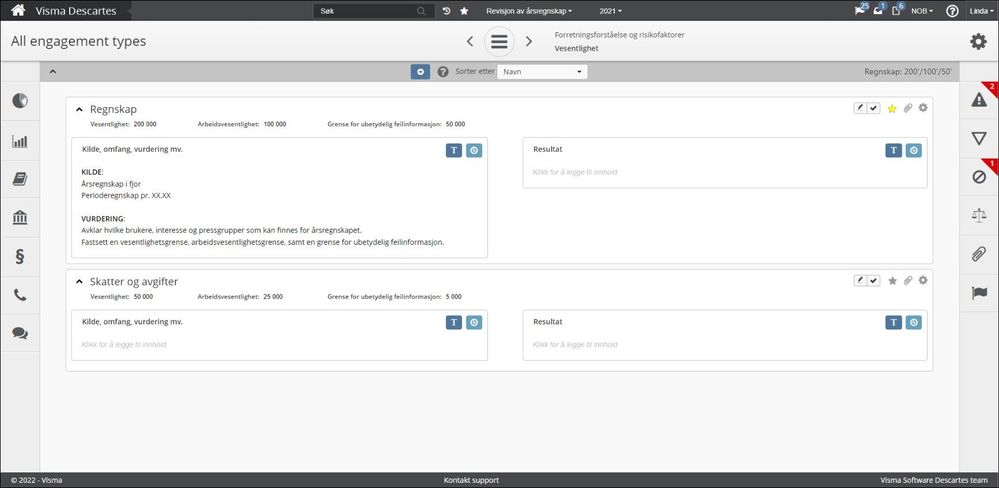This screenshot has width=999, height=488.
Task: Open the warning triangle panel with badge 2
Action: click(979, 100)
